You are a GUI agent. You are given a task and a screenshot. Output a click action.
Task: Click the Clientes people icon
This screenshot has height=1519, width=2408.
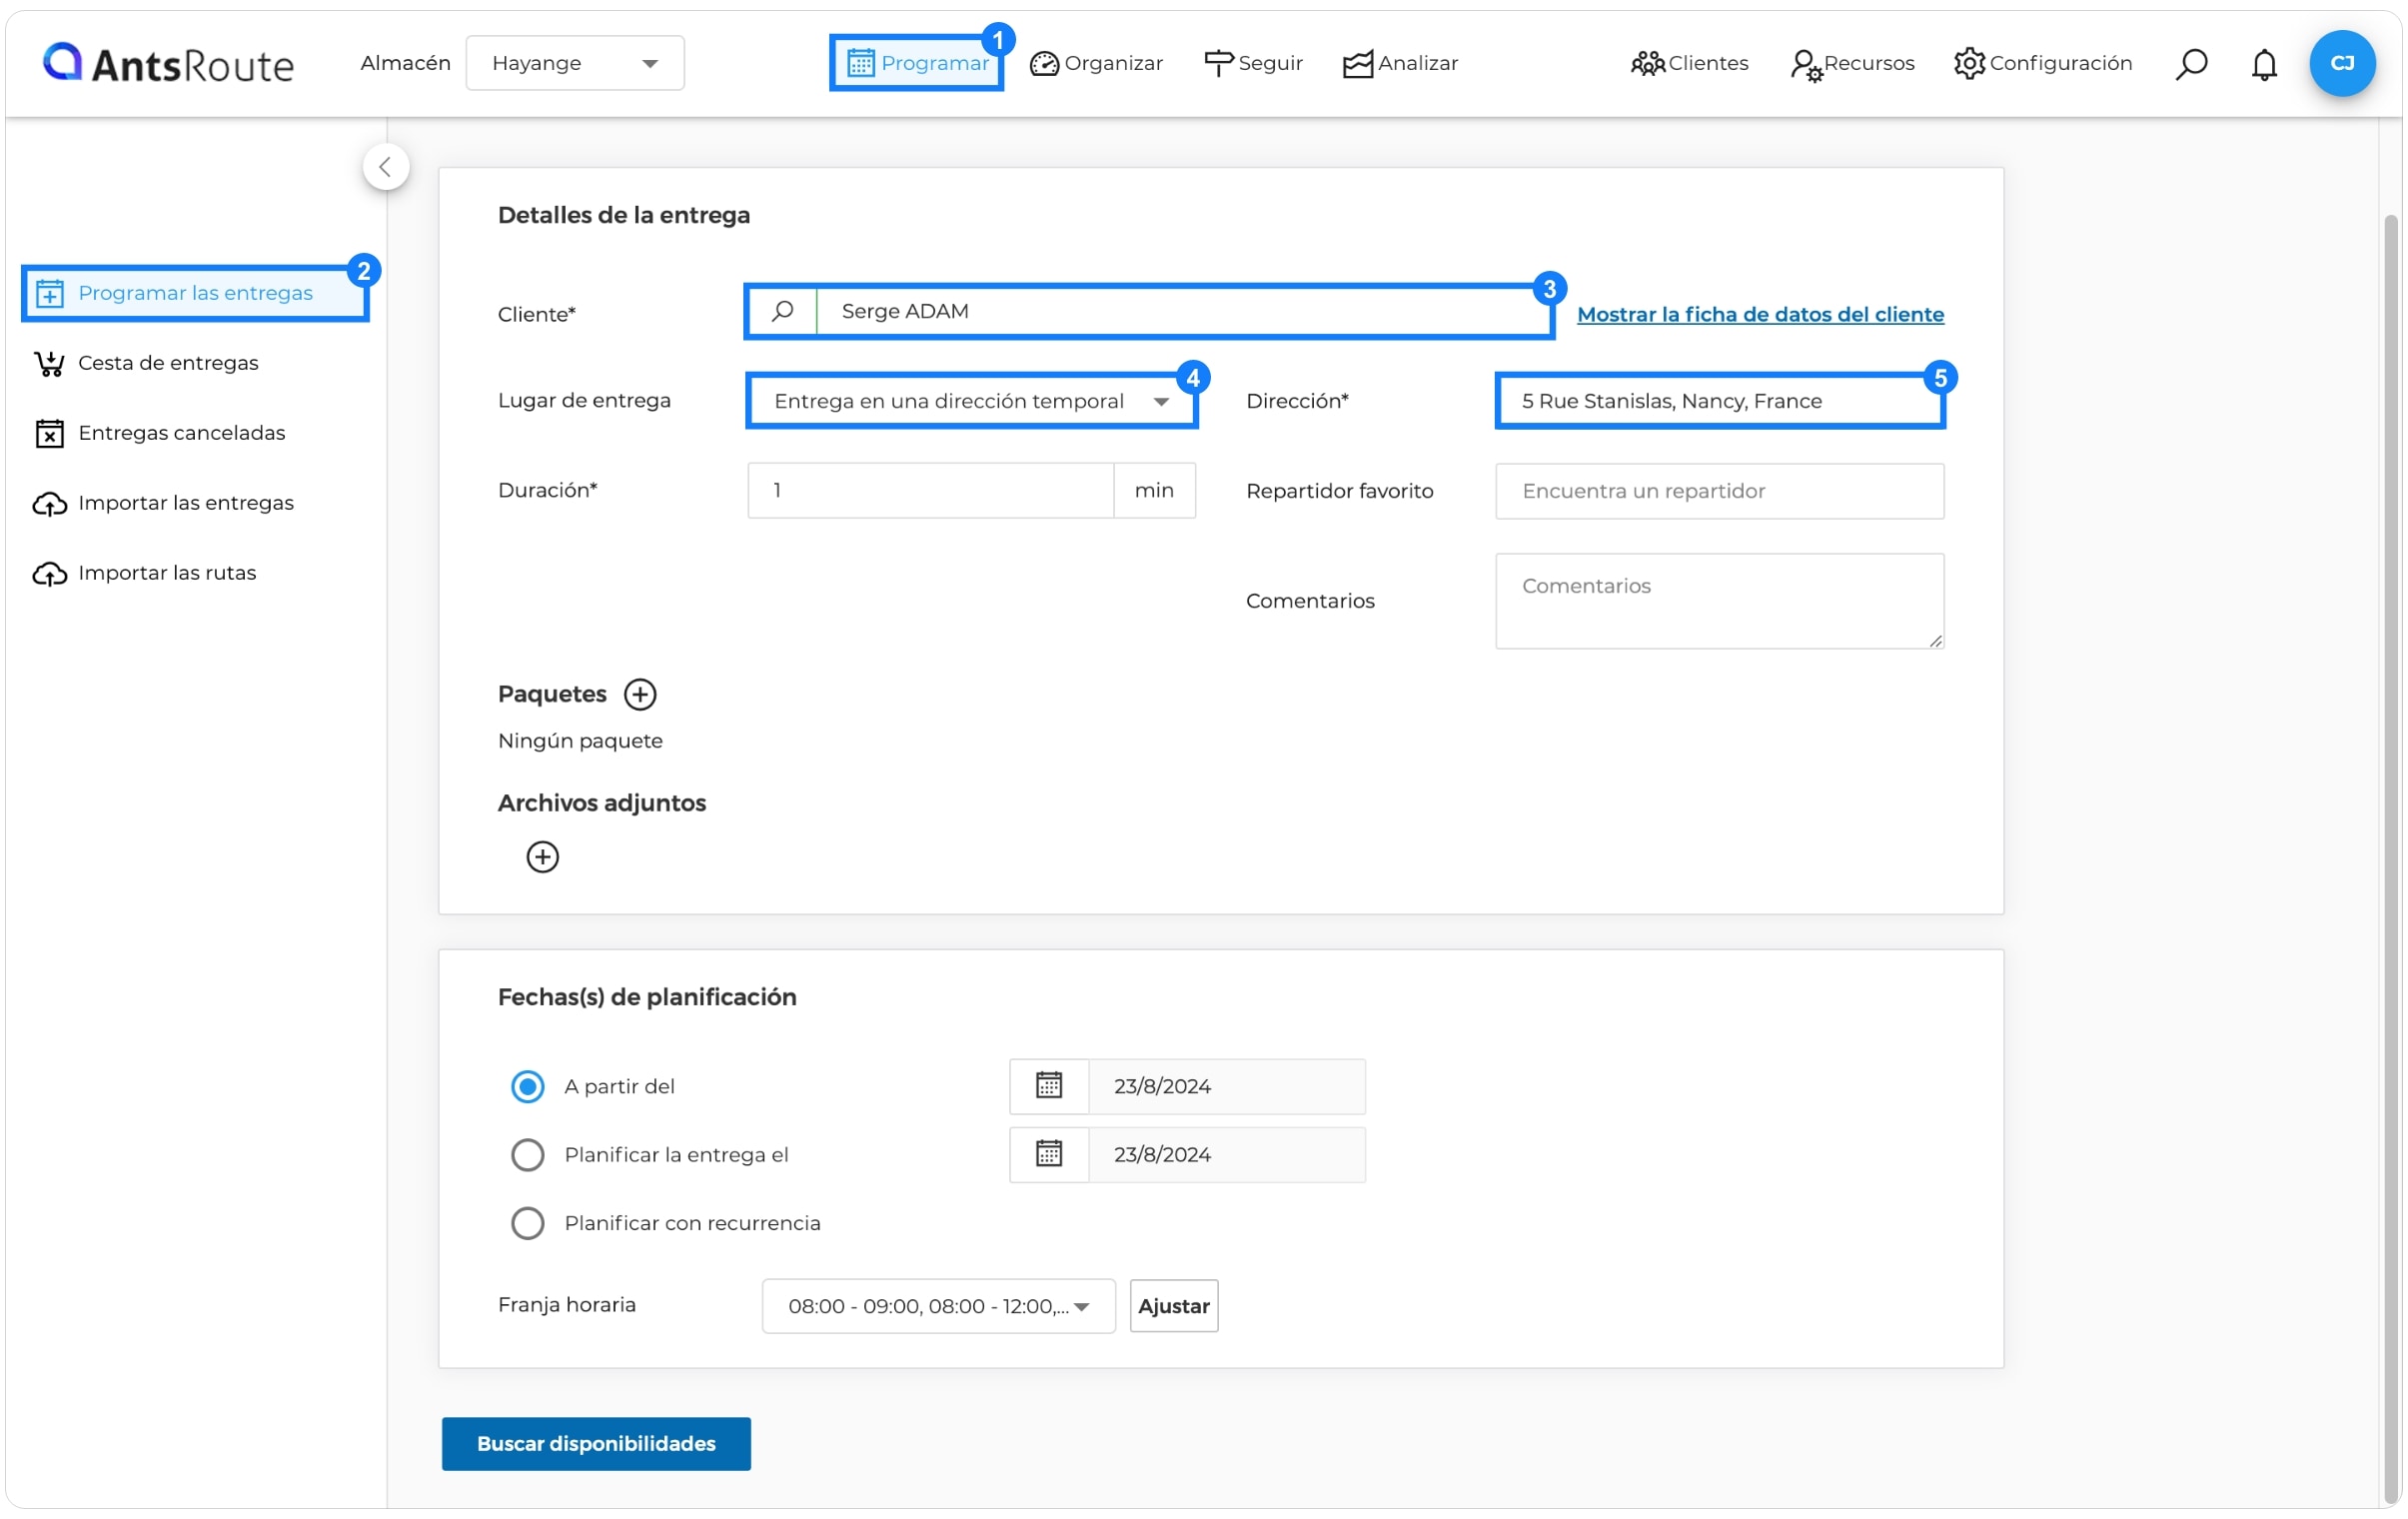point(1647,63)
